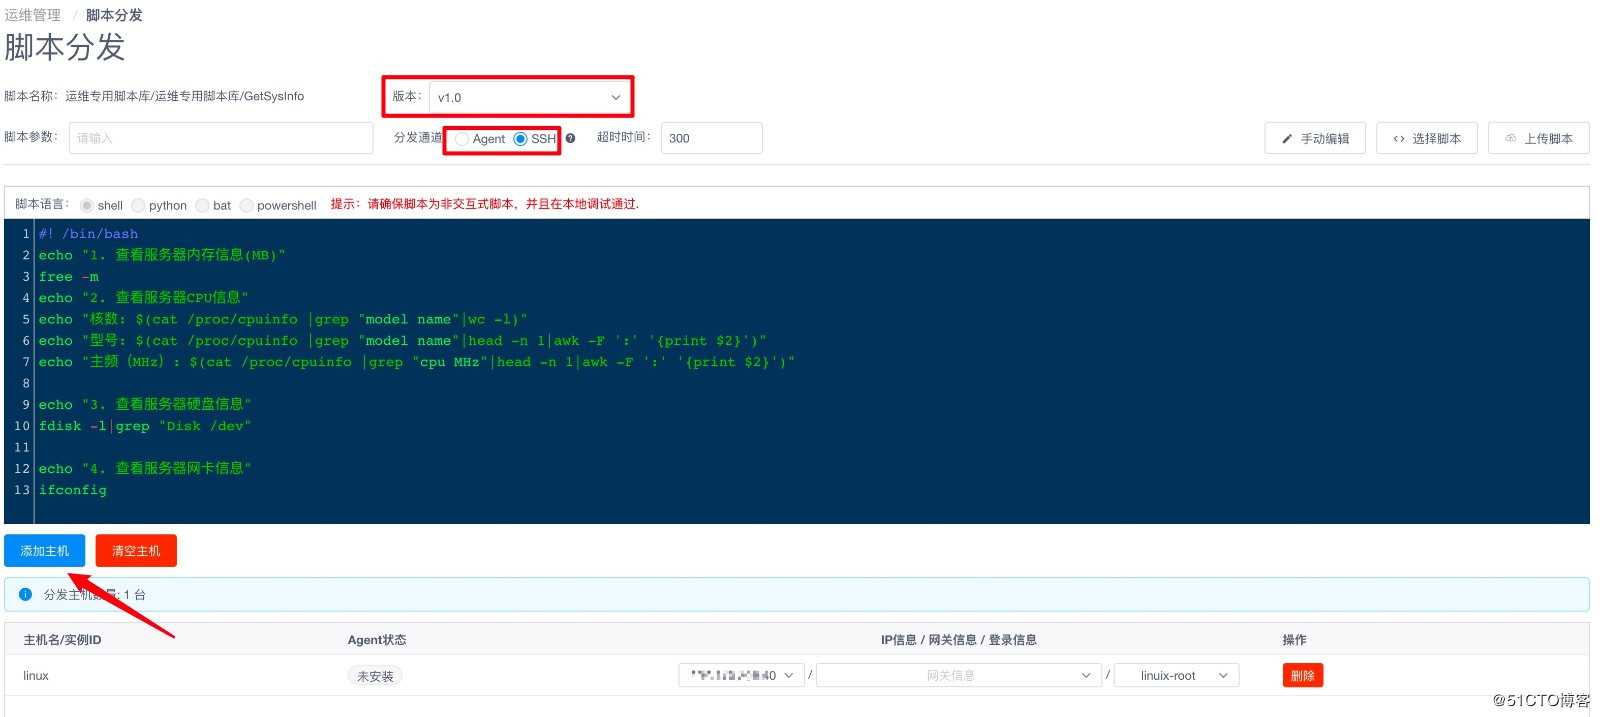Screen dimensions: 1600x717
Task: Click the 主机名/实例ID column header
Action: (x=62, y=640)
